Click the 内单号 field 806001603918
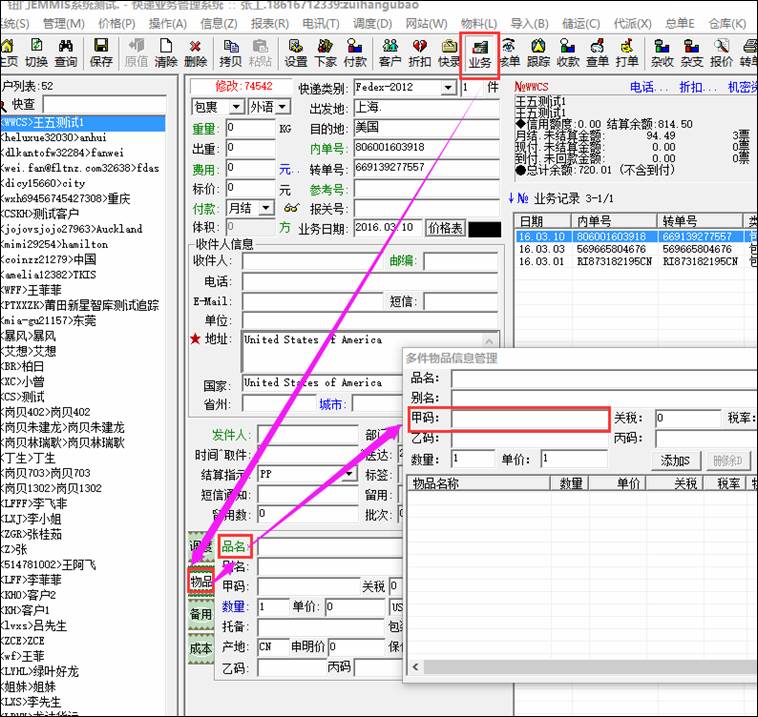758x717 pixels. [x=426, y=147]
